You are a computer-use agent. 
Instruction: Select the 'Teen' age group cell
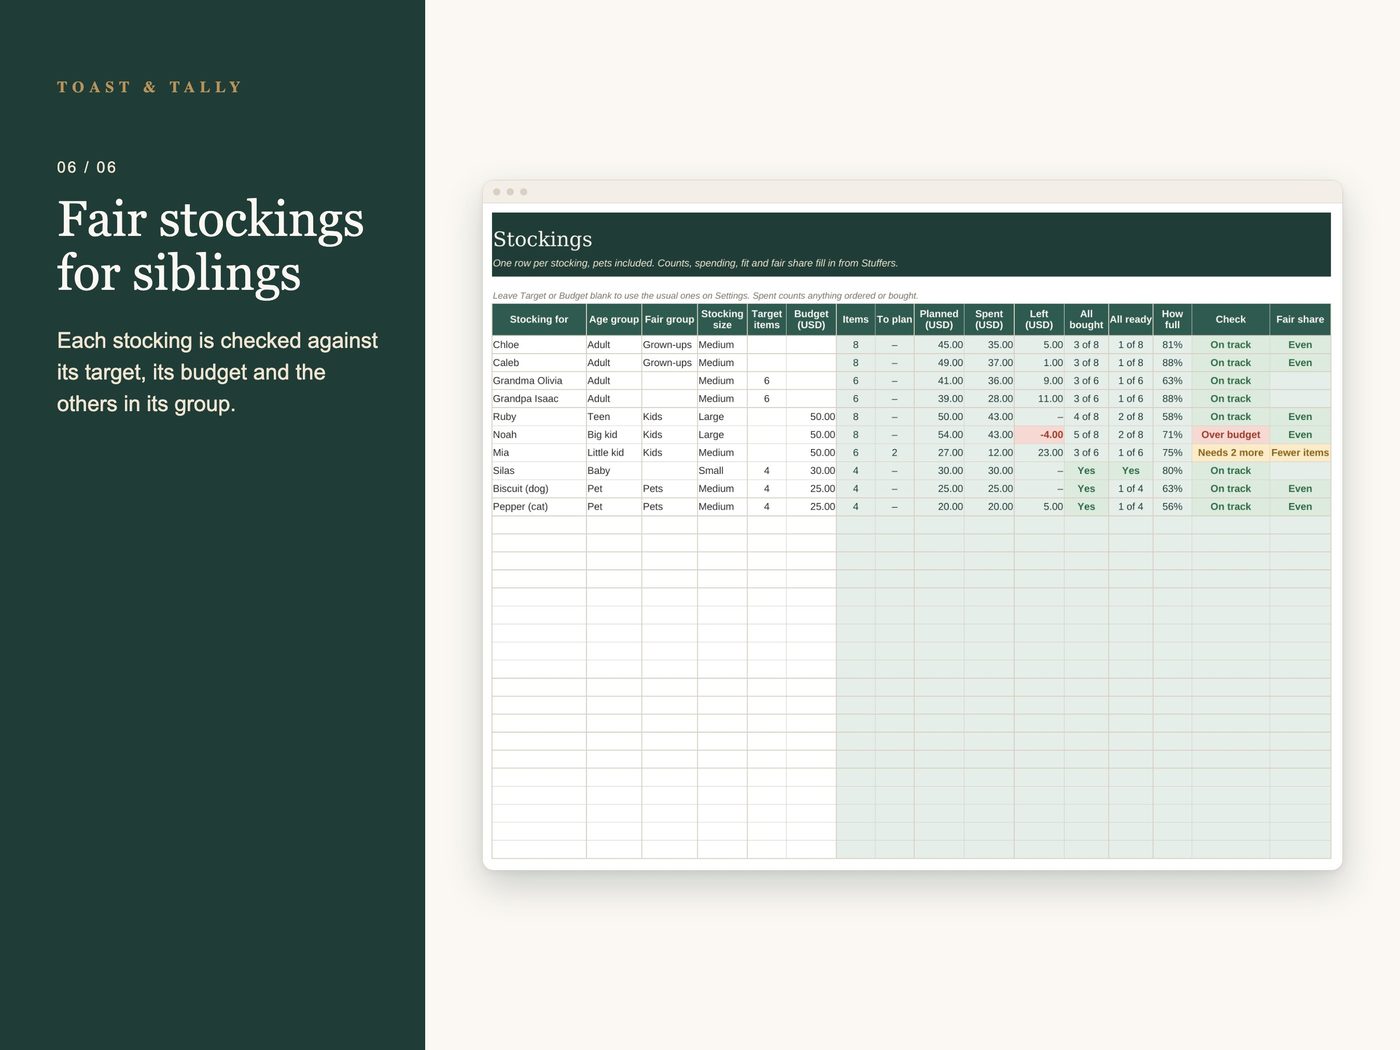tap(614, 417)
